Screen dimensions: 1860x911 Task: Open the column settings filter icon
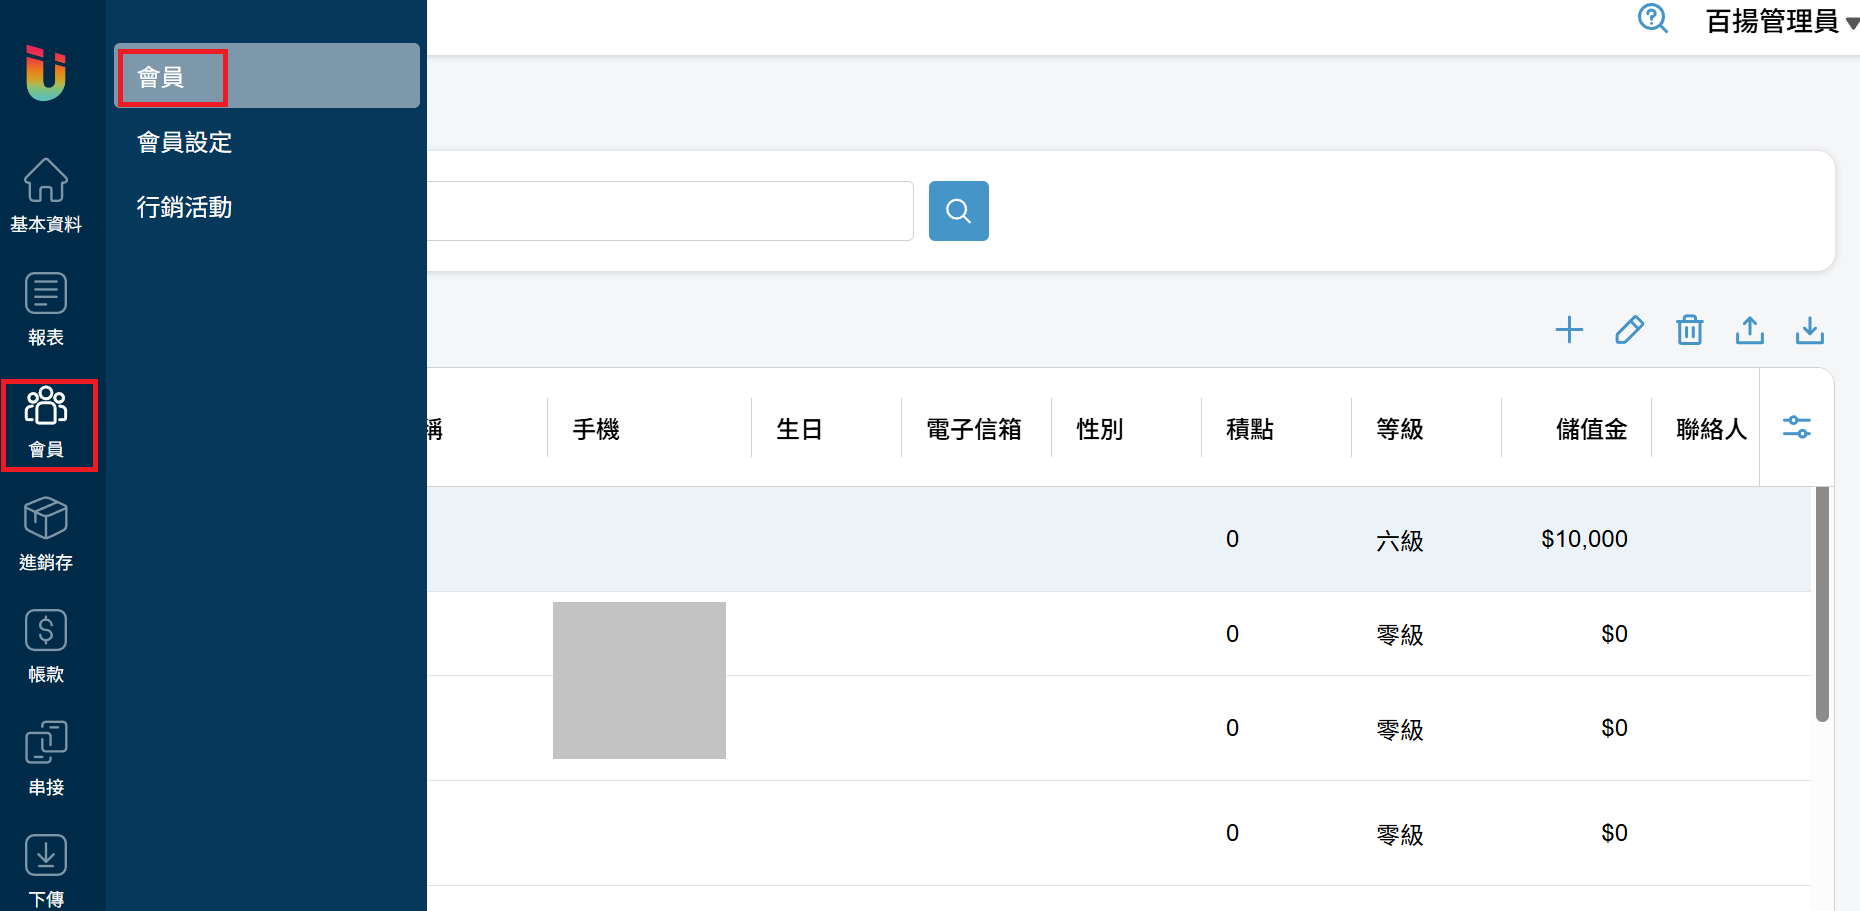click(1796, 428)
